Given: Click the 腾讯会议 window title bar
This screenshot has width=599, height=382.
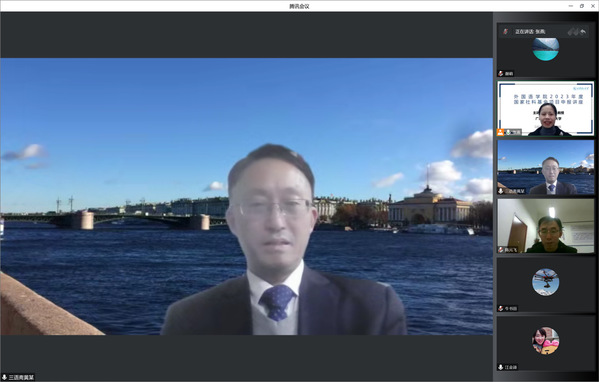Looking at the screenshot, I should [299, 6].
